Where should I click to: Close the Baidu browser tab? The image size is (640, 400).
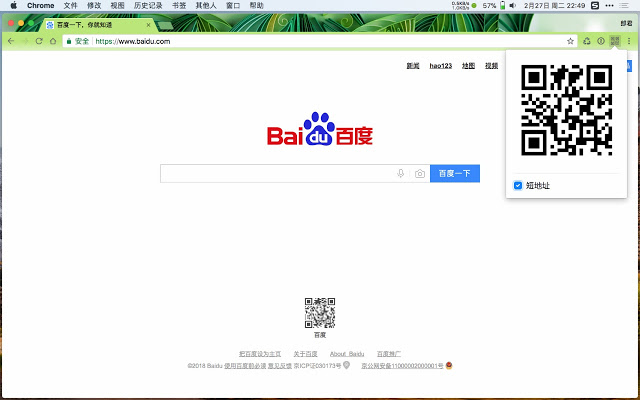click(x=149, y=25)
